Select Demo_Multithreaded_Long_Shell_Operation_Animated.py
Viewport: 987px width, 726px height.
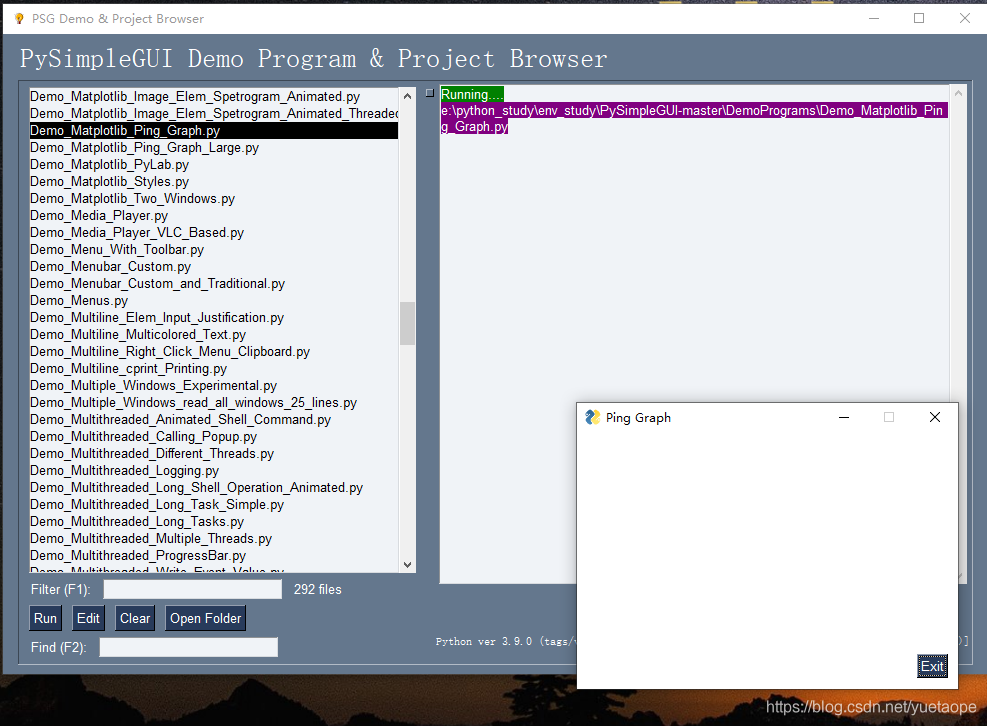coord(213,487)
